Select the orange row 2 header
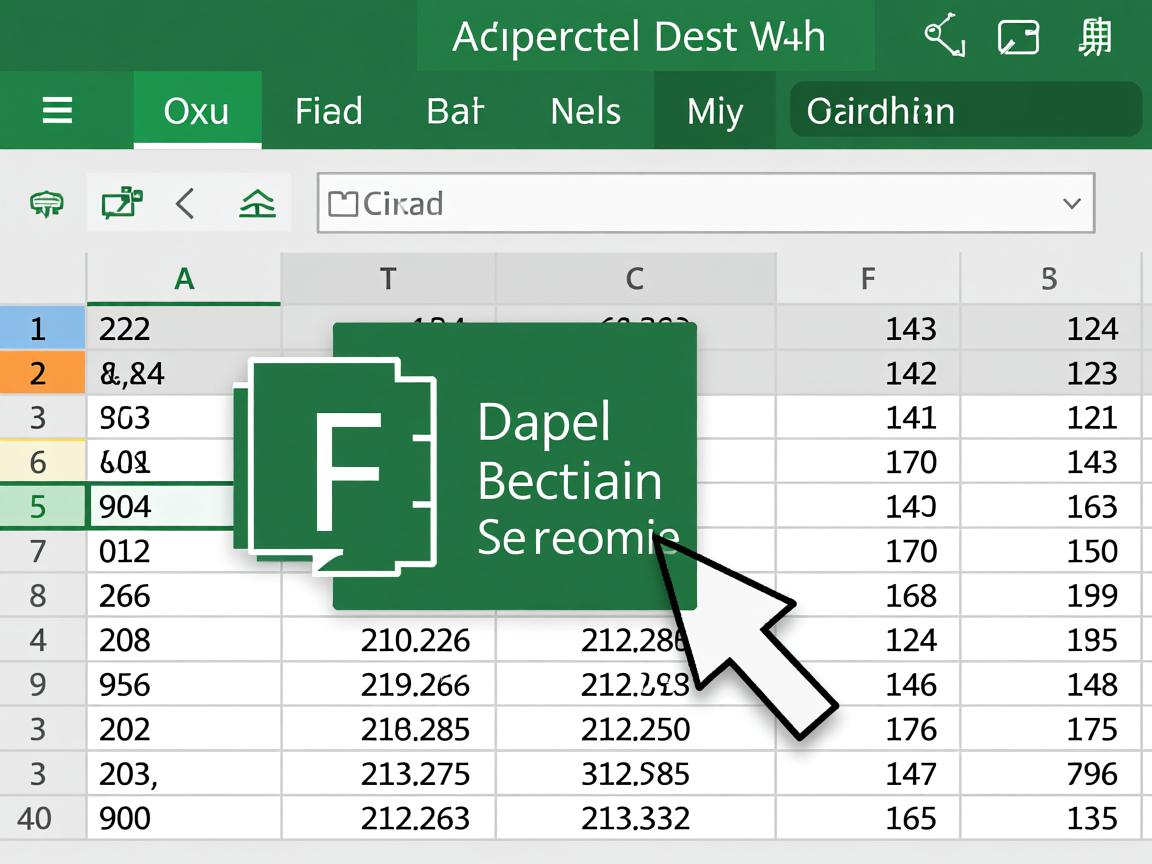This screenshot has width=1152, height=864. click(38, 374)
